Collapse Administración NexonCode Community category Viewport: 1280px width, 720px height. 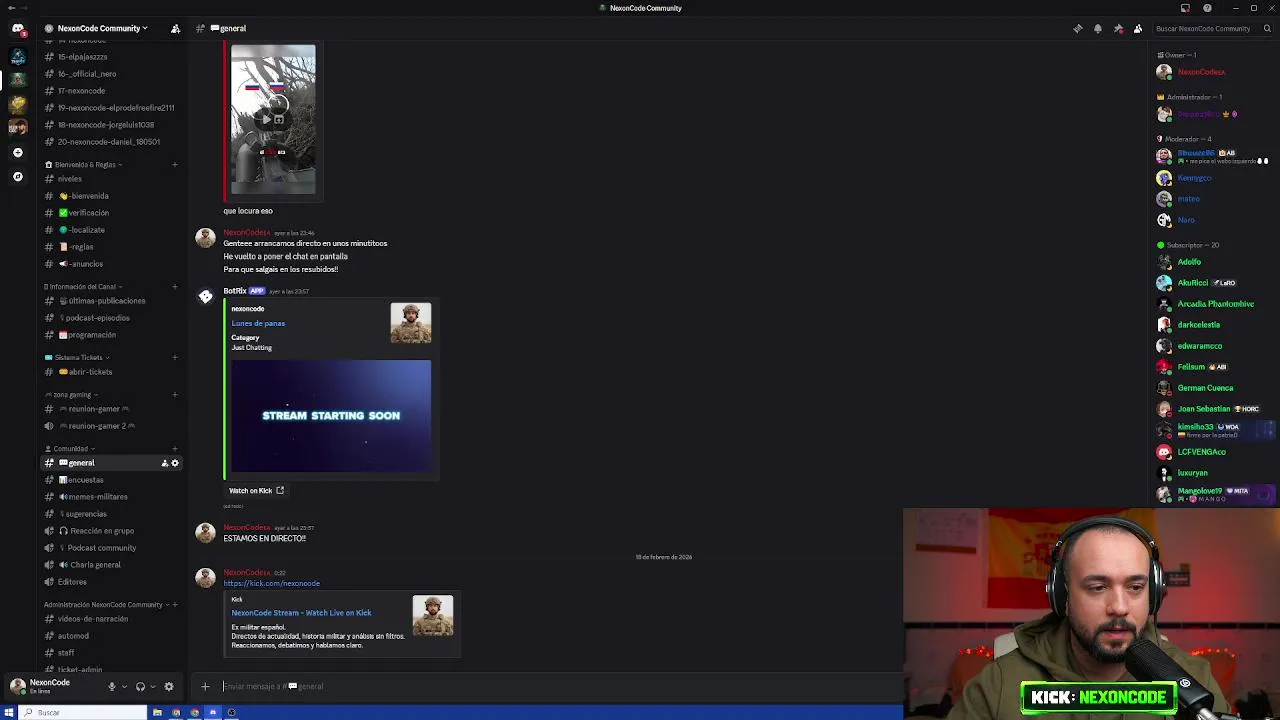click(x=106, y=604)
